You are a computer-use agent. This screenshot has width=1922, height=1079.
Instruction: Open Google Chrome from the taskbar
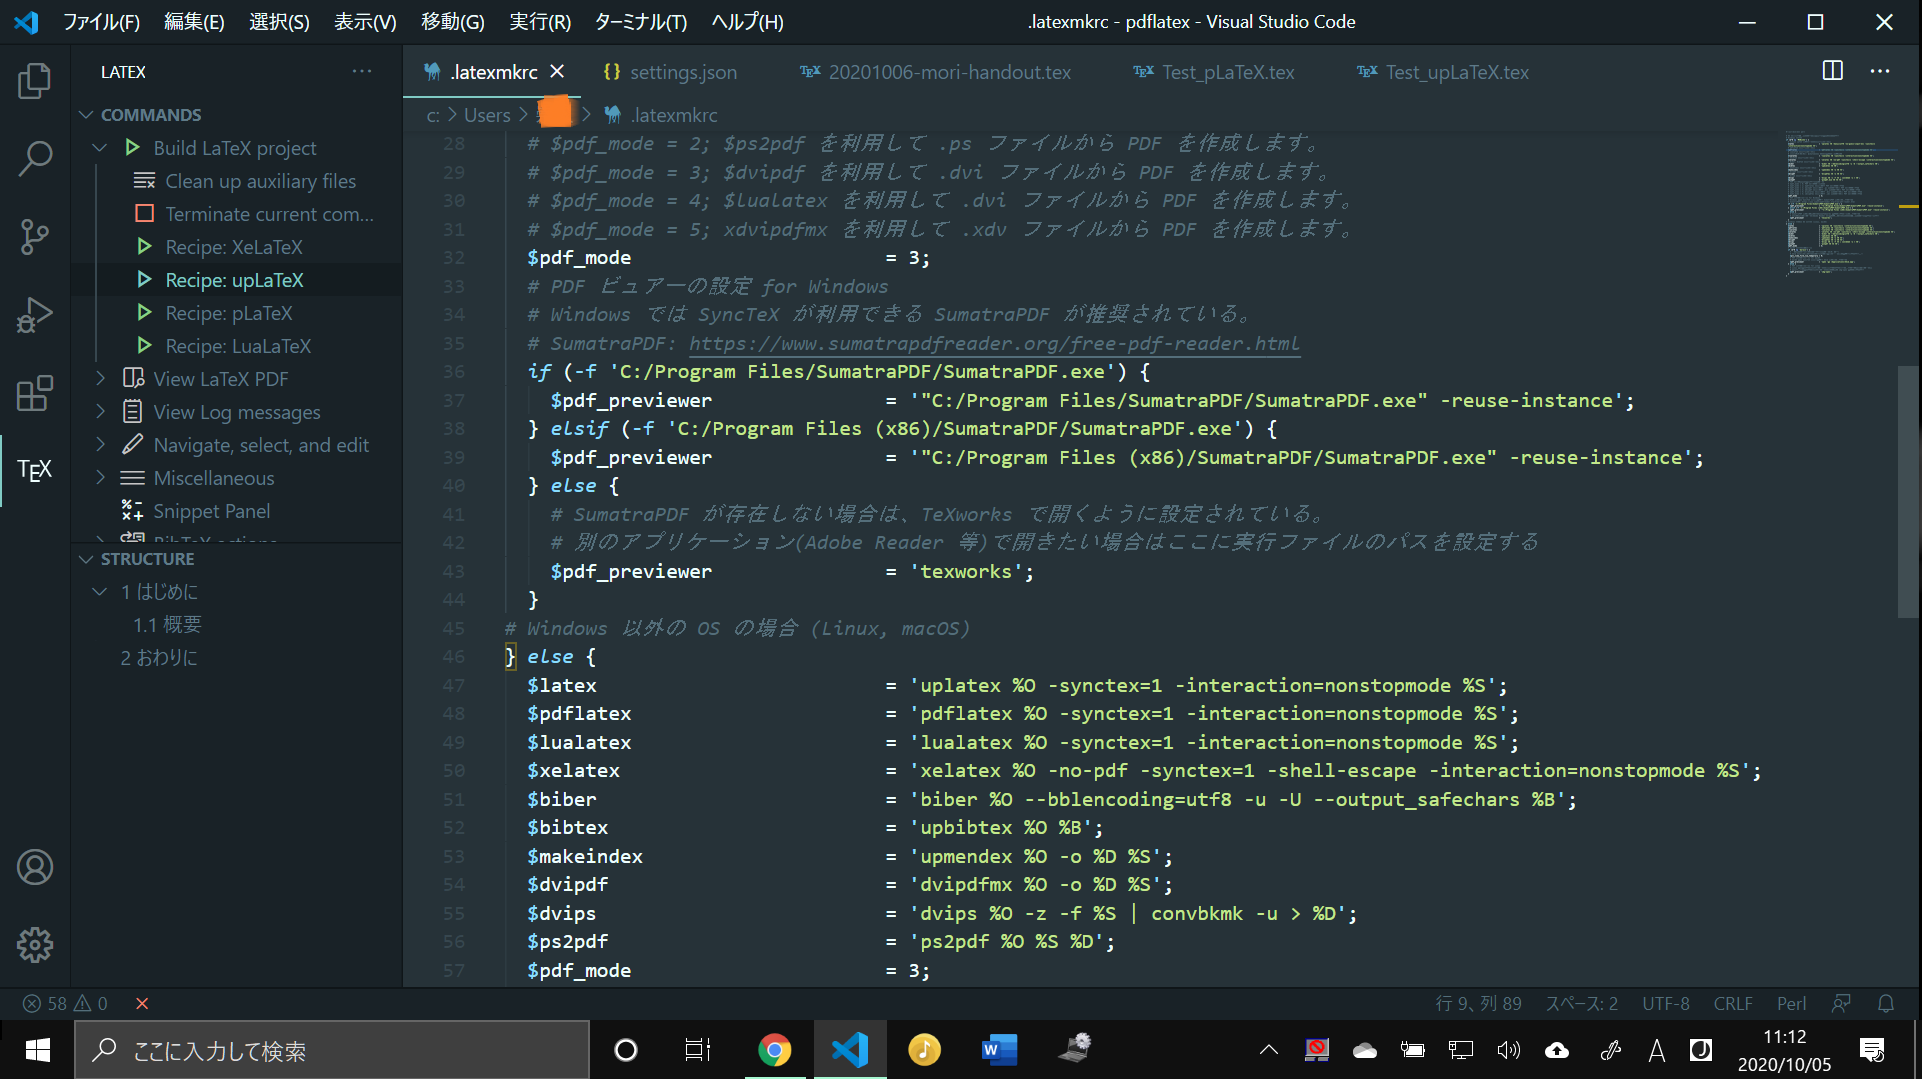click(x=775, y=1050)
